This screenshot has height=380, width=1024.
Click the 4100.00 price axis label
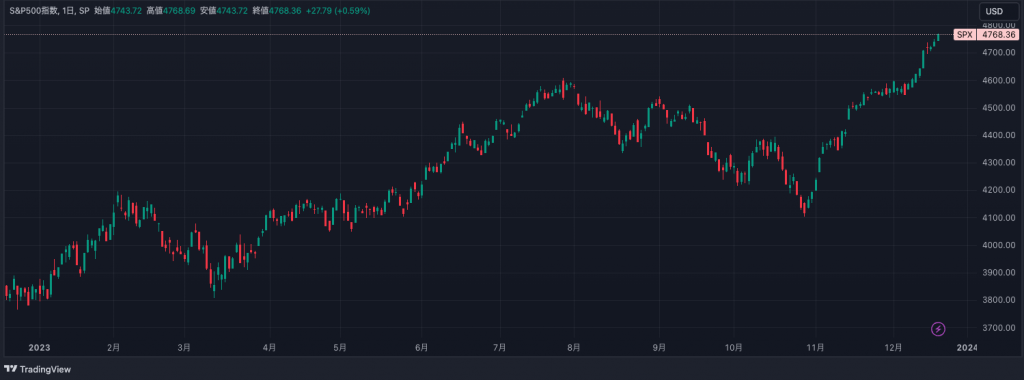click(999, 217)
